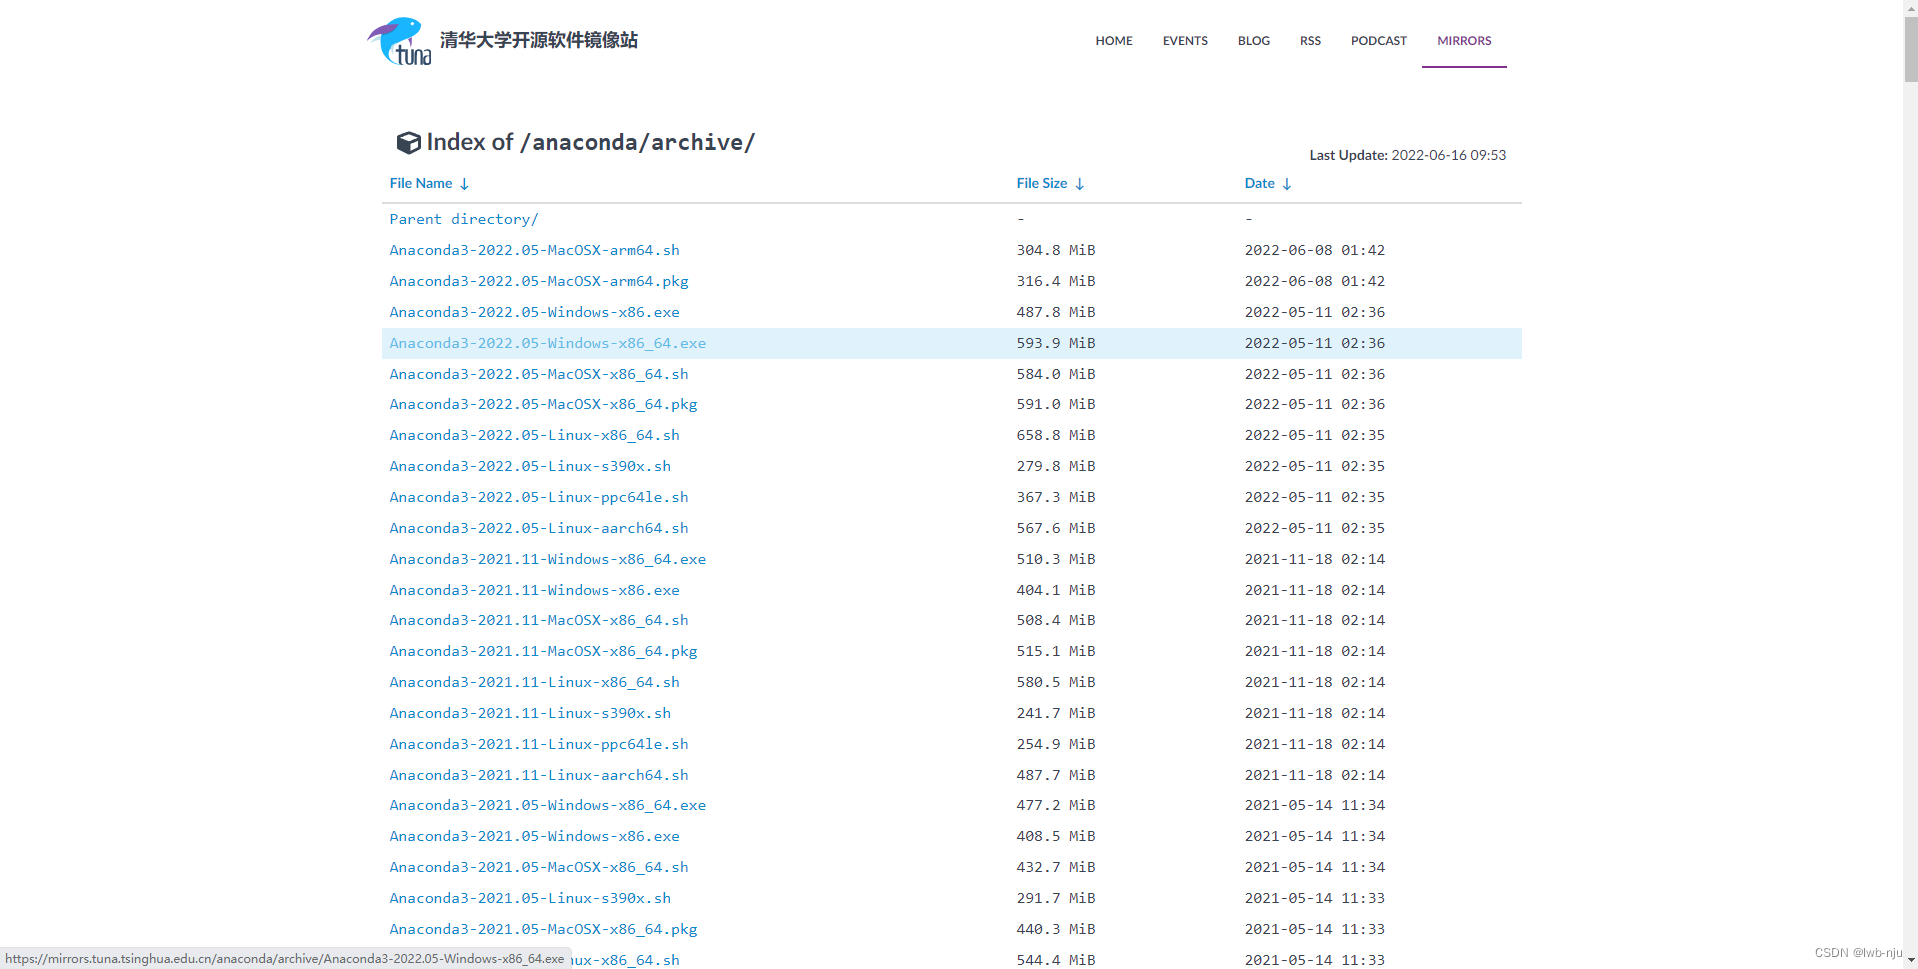
Task: Download Anaconda3-2022.05-Linux-s390x.sh
Action: (x=530, y=466)
